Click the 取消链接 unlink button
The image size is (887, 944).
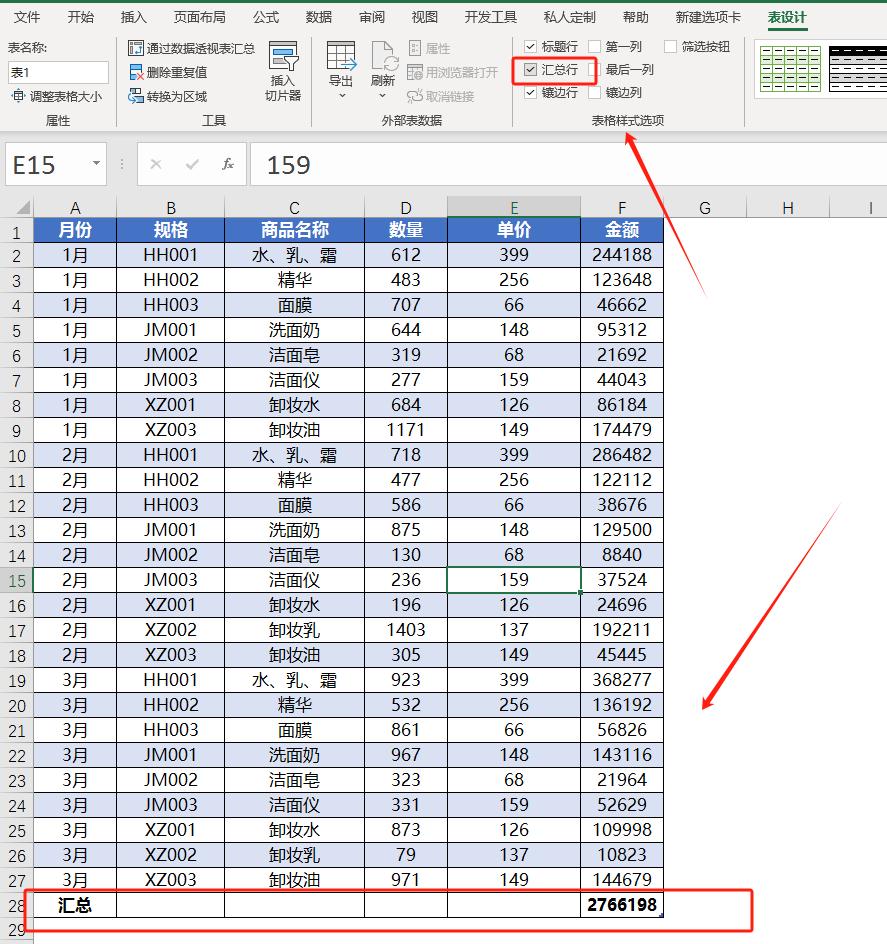pyautogui.click(x=441, y=96)
